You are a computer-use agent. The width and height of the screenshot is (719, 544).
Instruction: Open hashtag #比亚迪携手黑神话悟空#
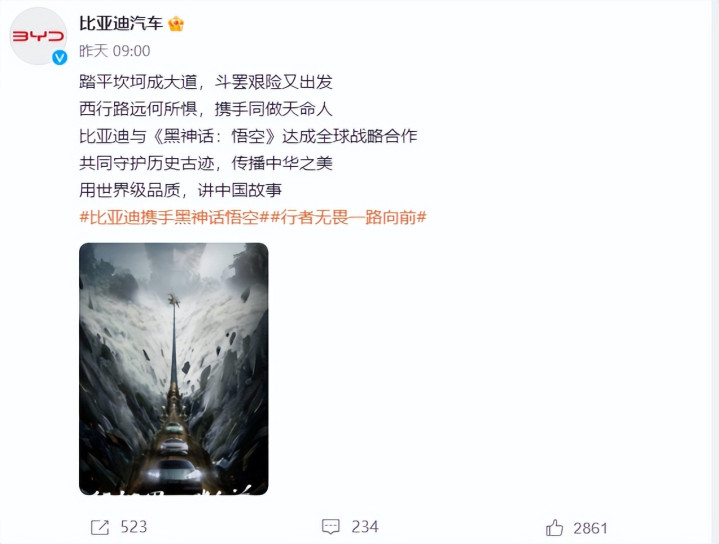coord(174,217)
